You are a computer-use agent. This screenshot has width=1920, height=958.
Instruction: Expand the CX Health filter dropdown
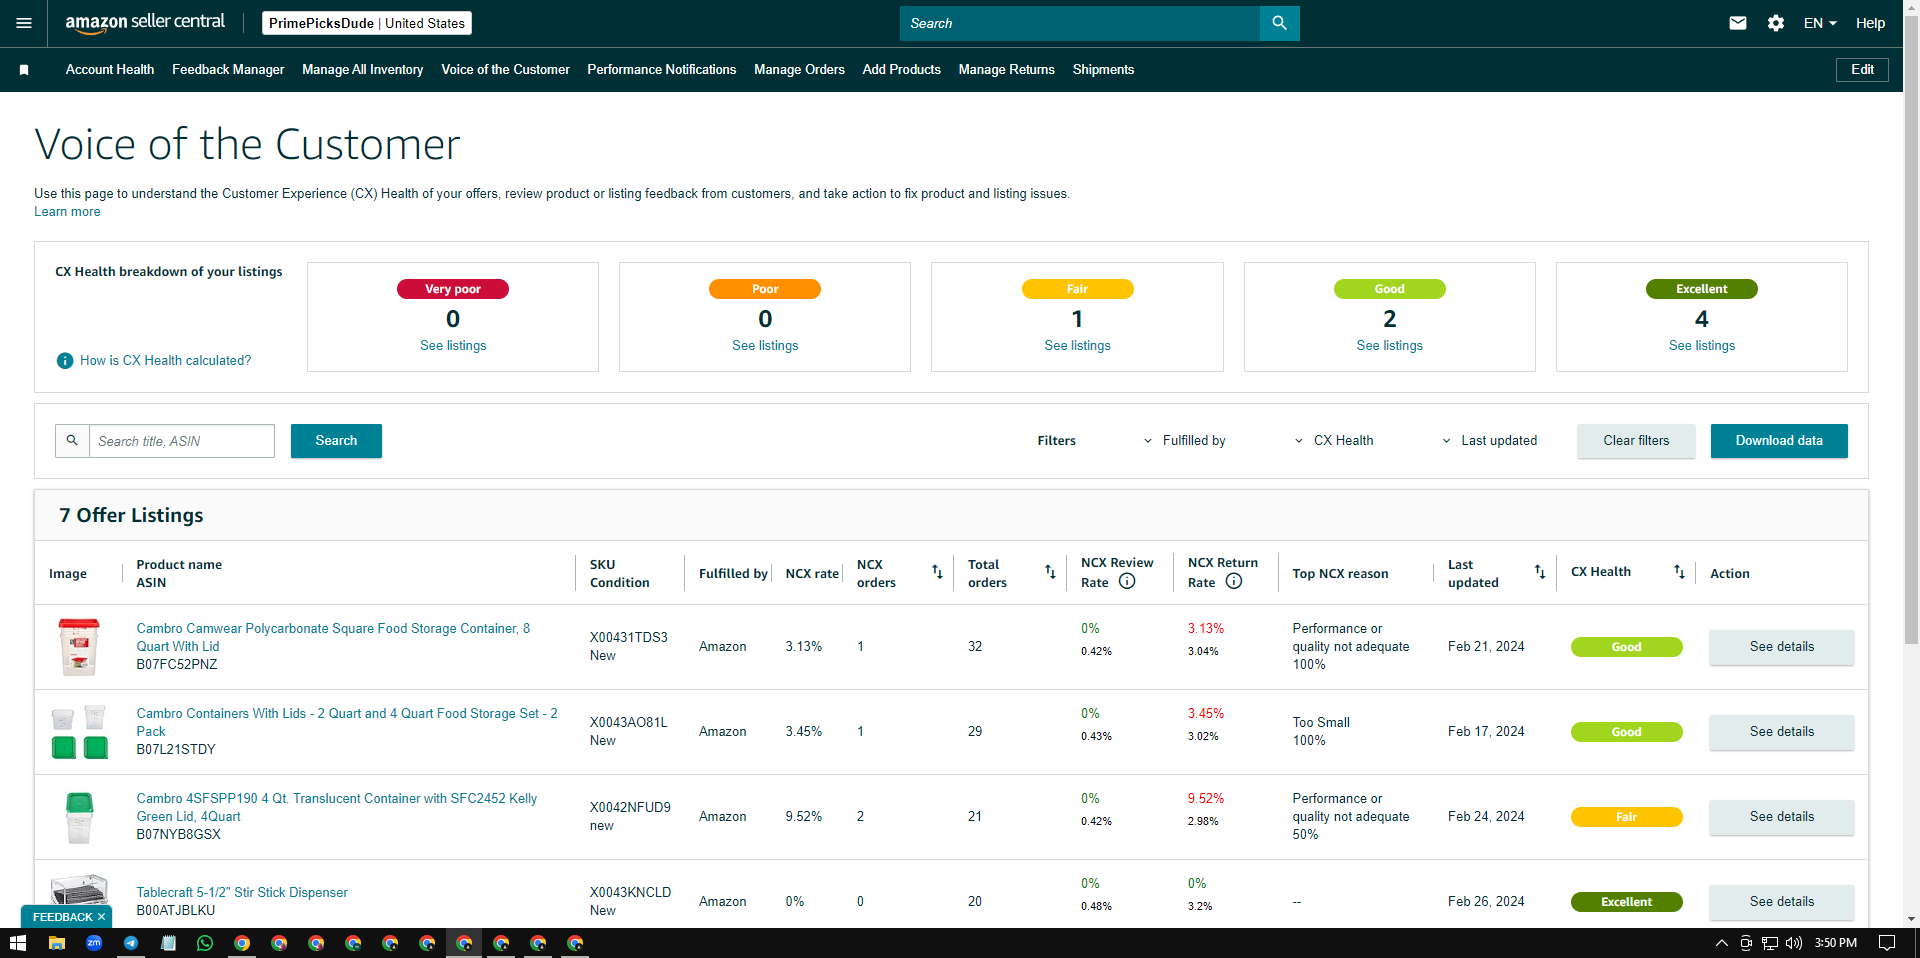coord(1334,441)
